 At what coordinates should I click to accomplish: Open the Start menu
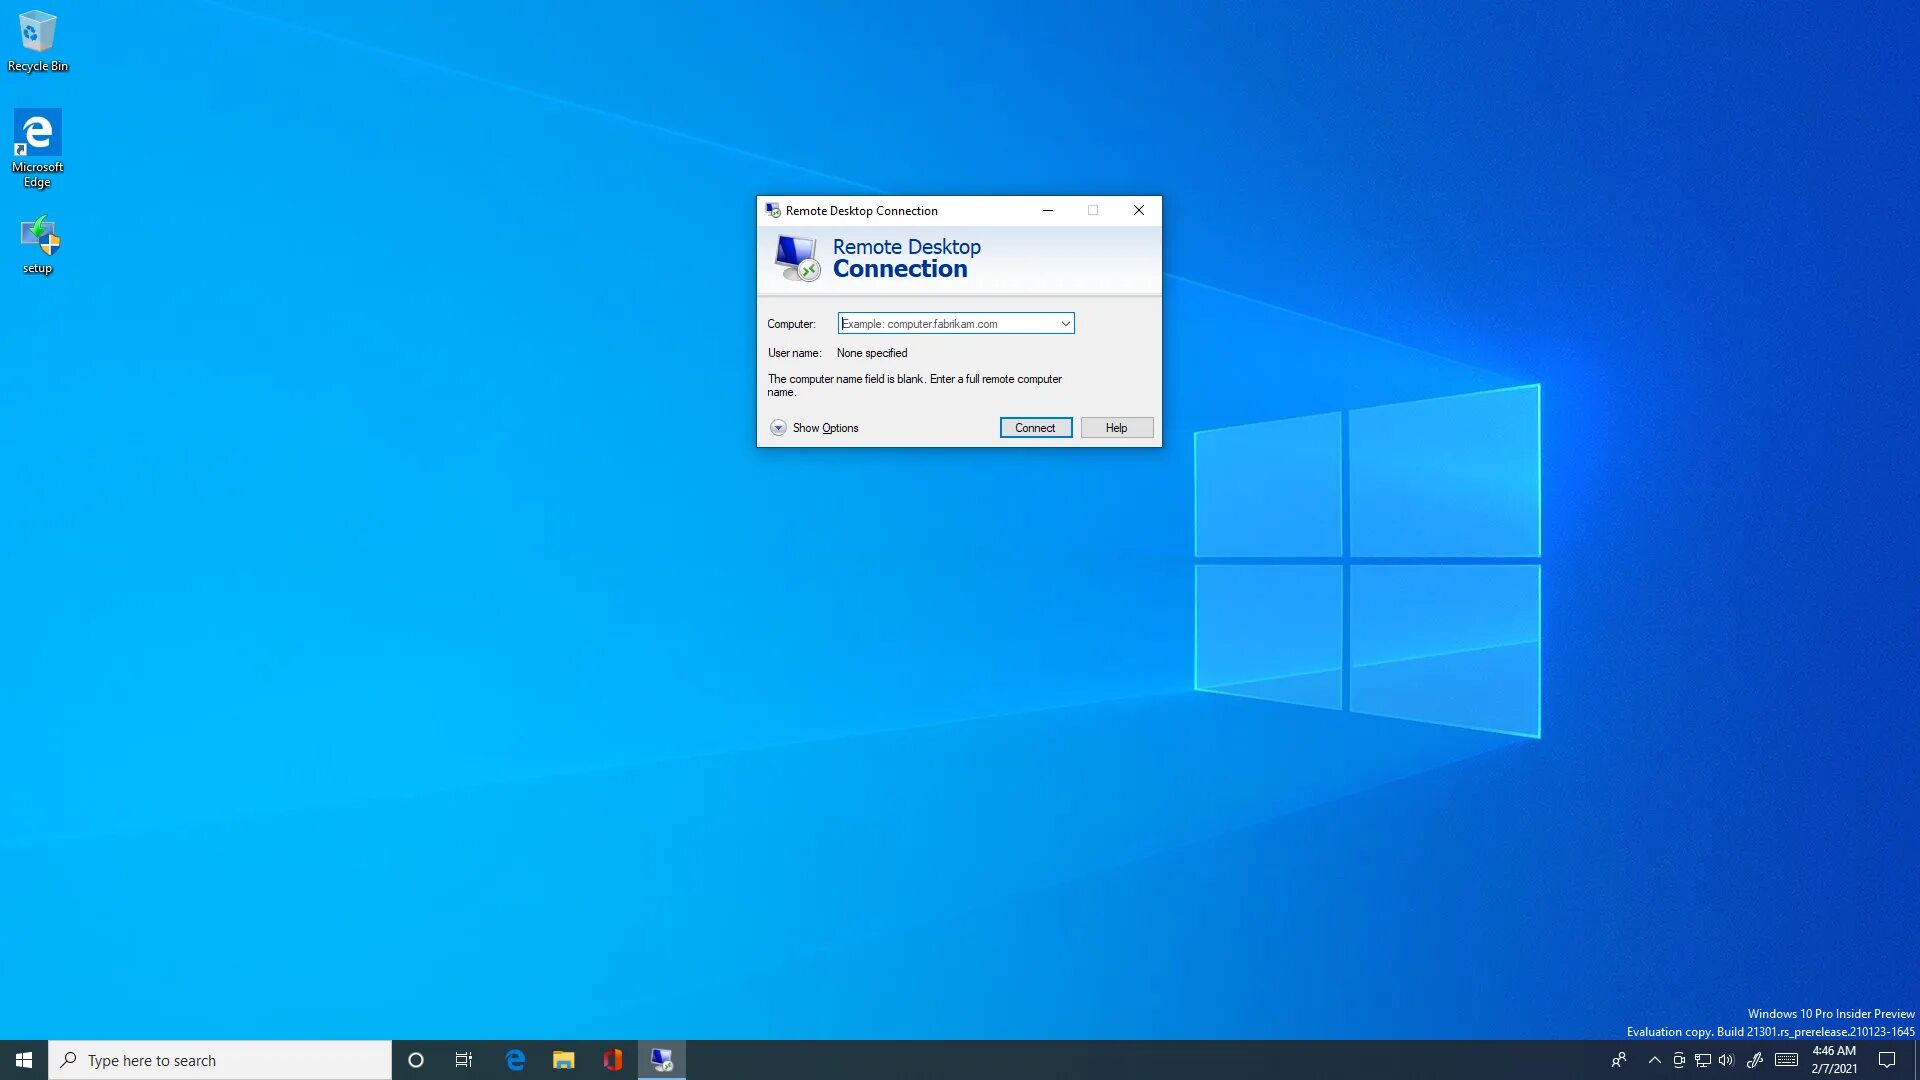(x=24, y=1060)
